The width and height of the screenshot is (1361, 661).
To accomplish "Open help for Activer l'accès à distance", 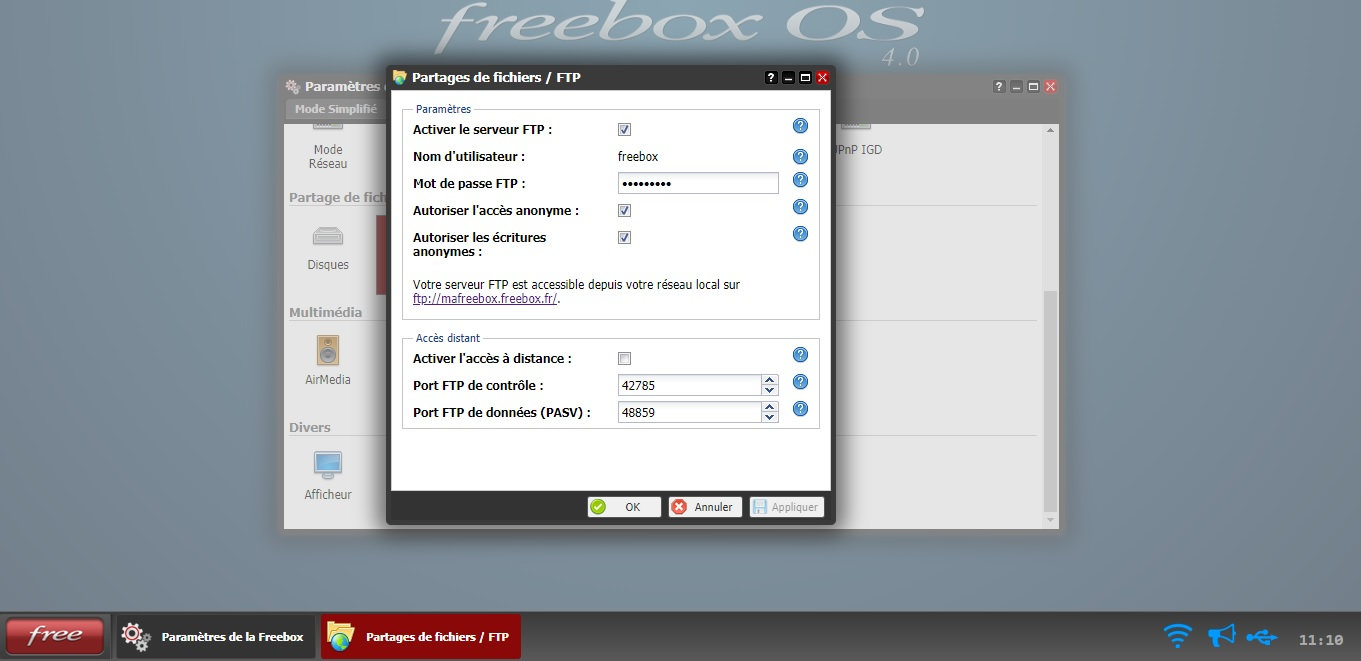I will coord(800,355).
